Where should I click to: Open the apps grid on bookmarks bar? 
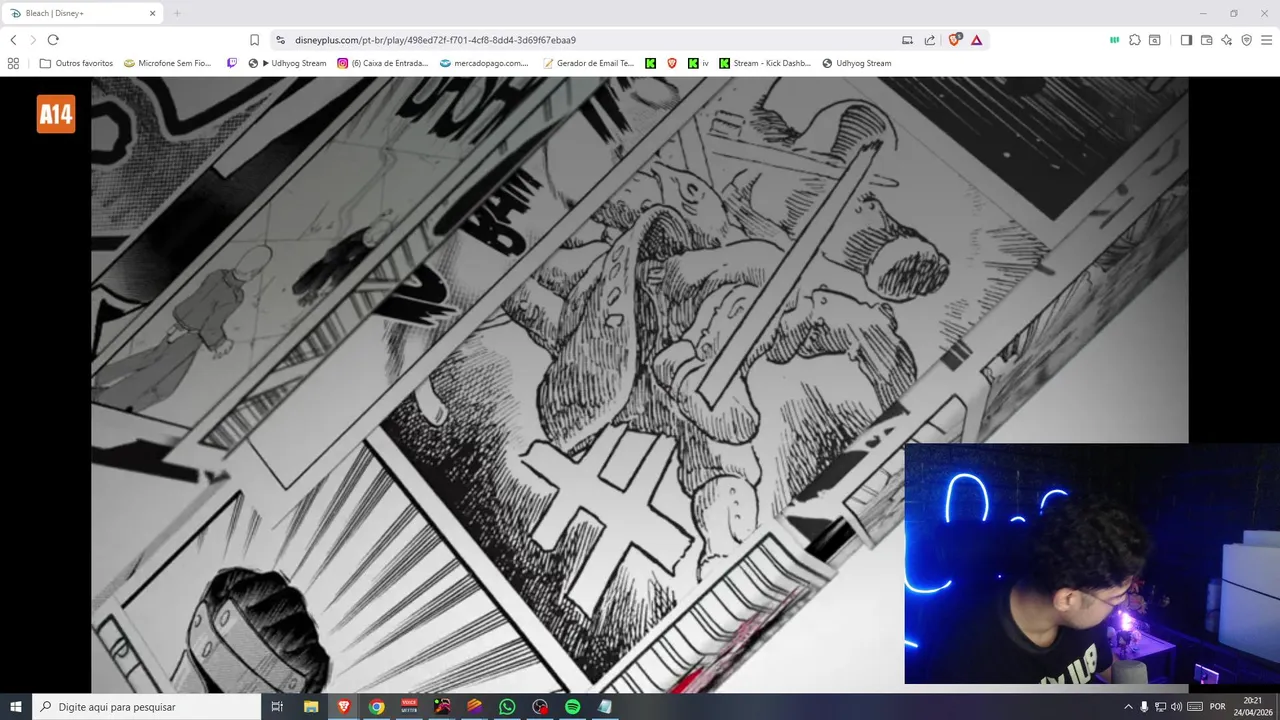coord(13,63)
